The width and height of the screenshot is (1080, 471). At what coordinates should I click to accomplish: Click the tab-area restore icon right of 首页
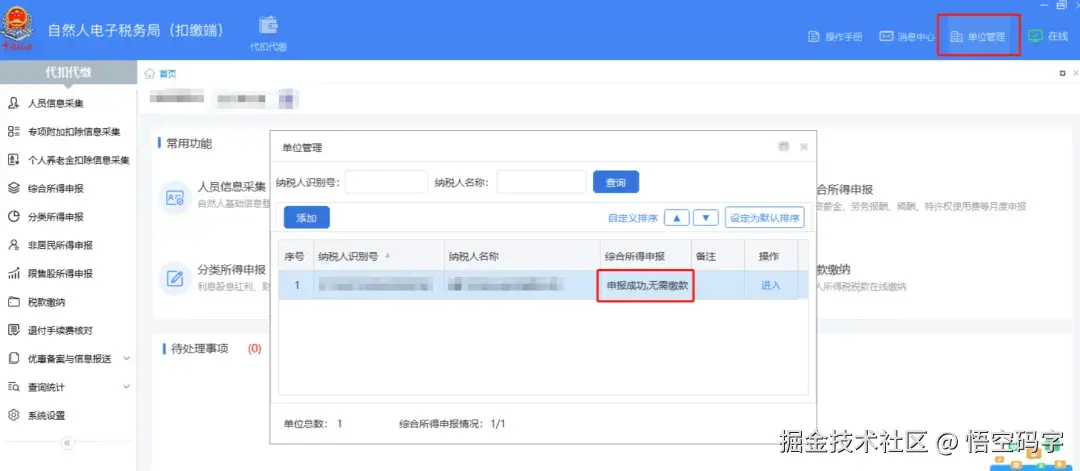tap(1061, 72)
